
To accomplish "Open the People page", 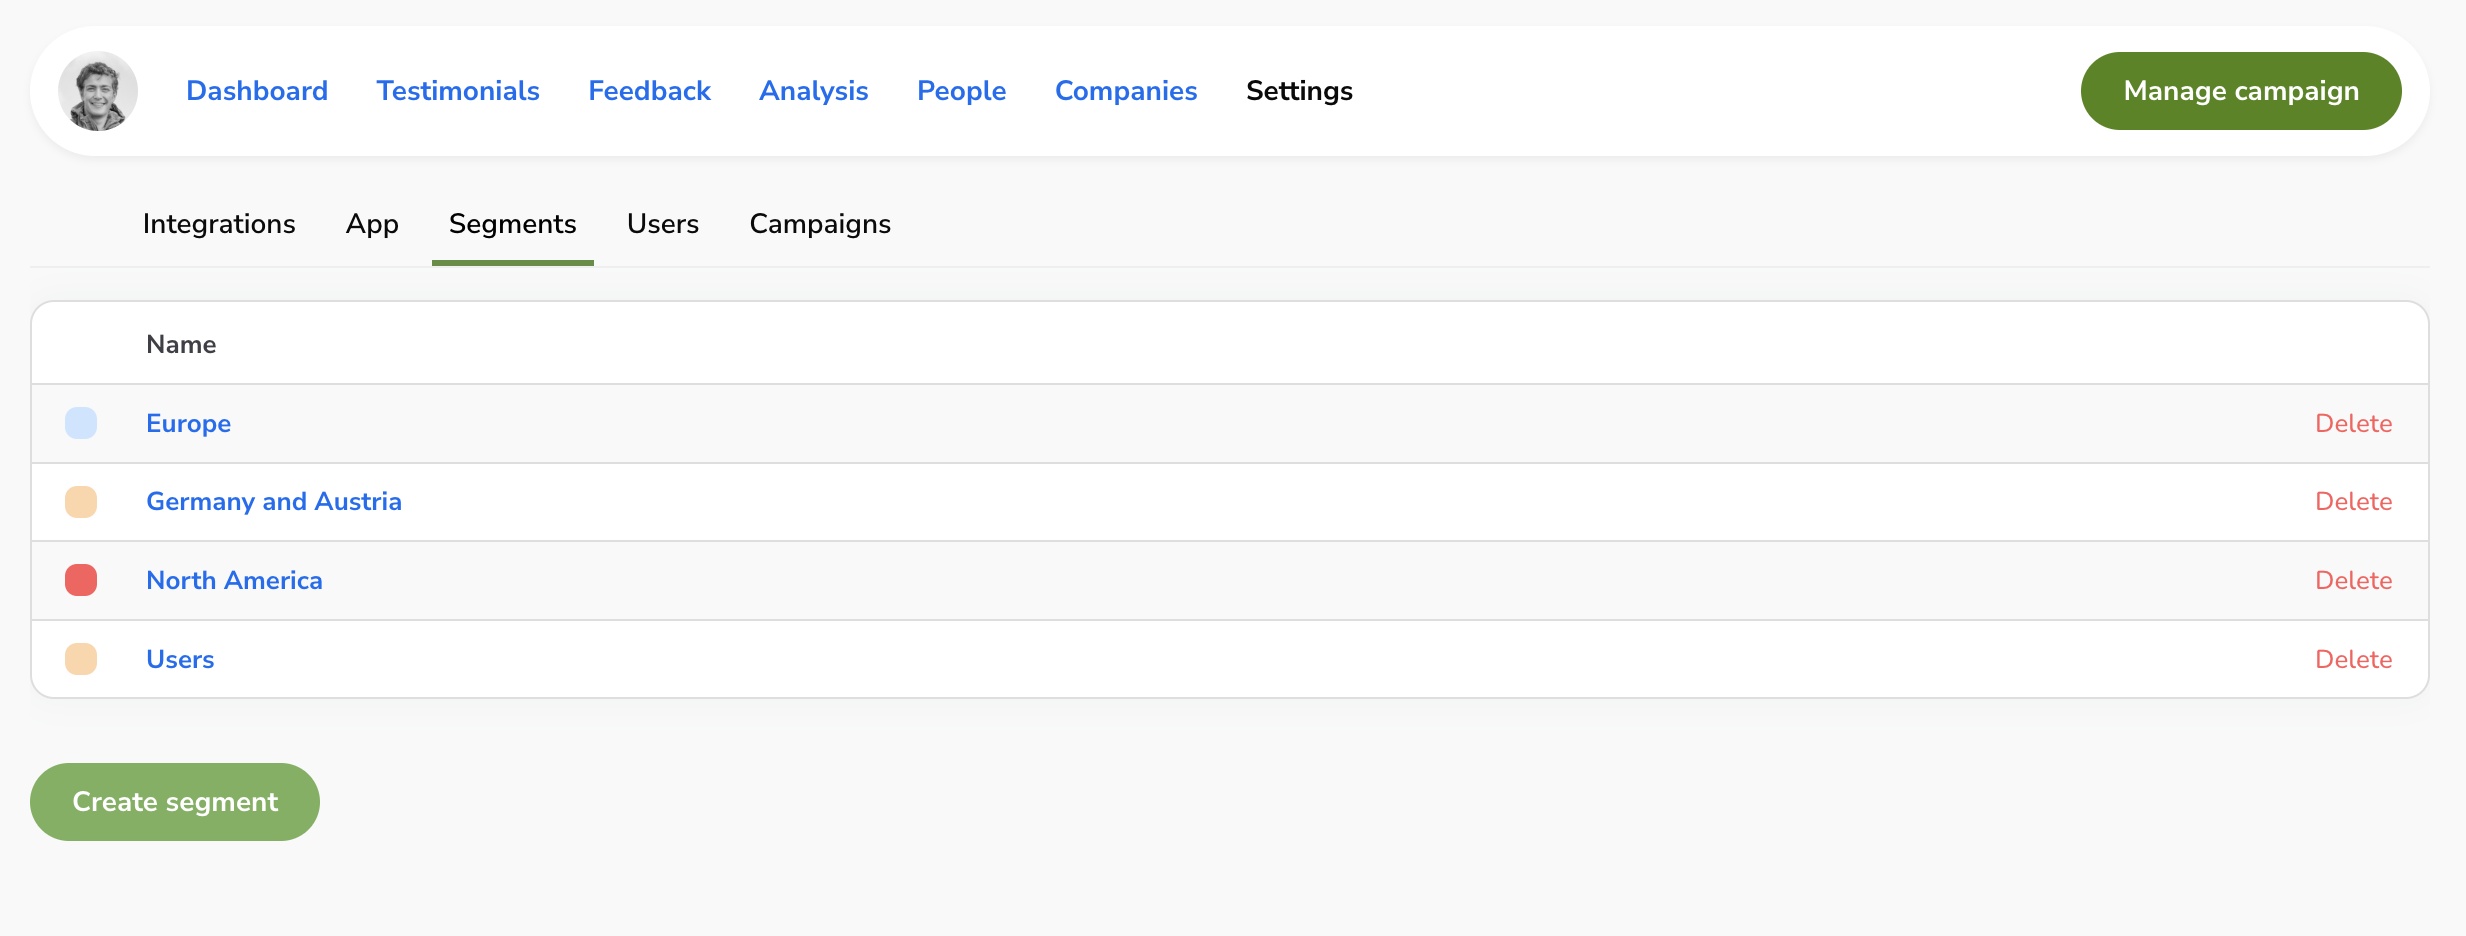I will (x=961, y=91).
